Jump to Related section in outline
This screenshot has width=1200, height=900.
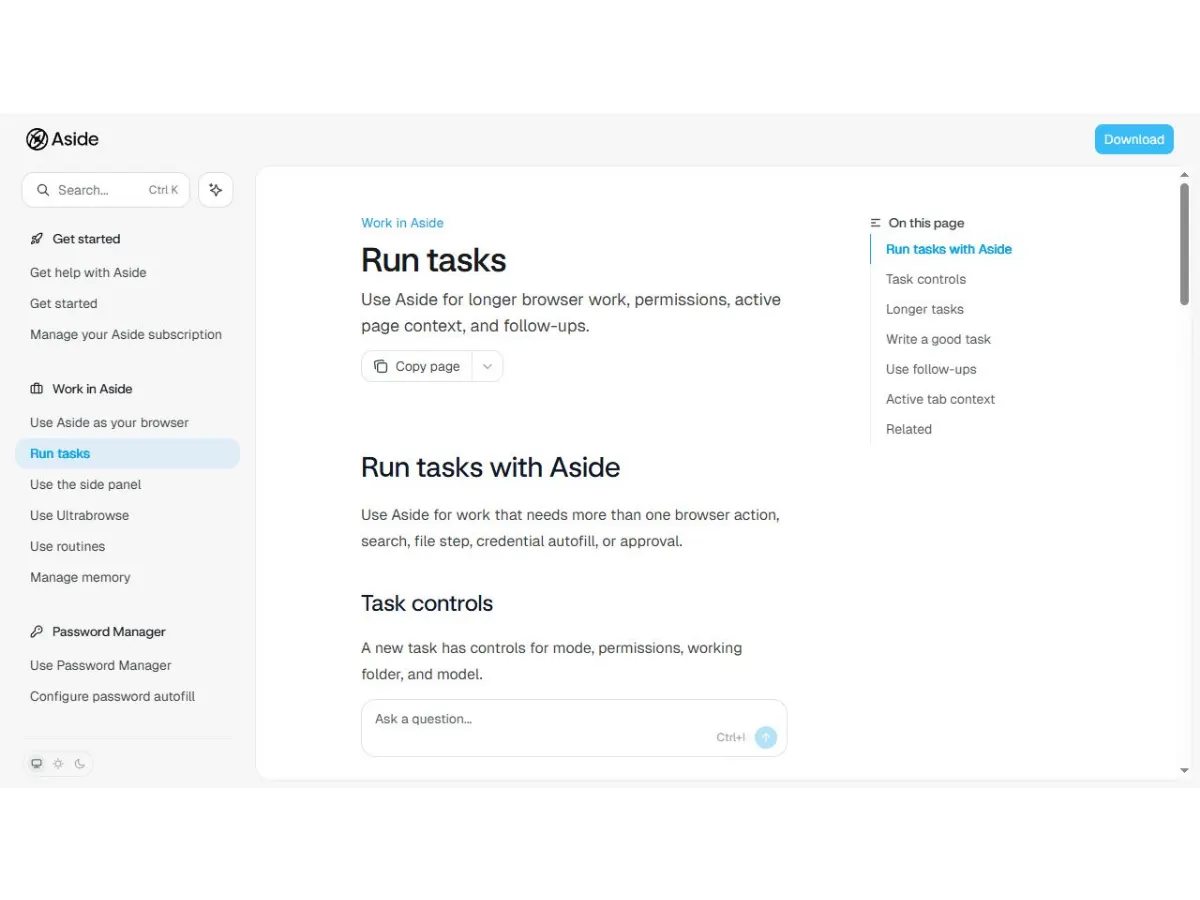coord(909,429)
